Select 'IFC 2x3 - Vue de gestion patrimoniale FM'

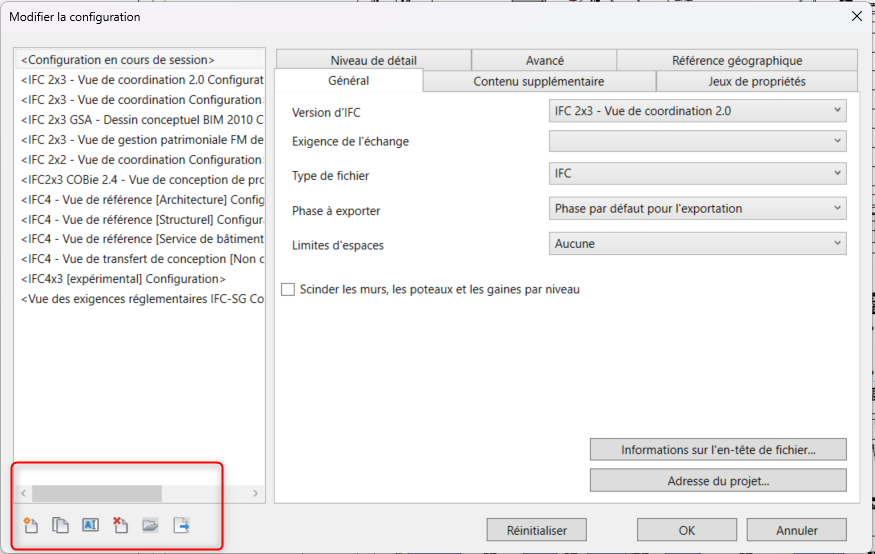tap(140, 139)
